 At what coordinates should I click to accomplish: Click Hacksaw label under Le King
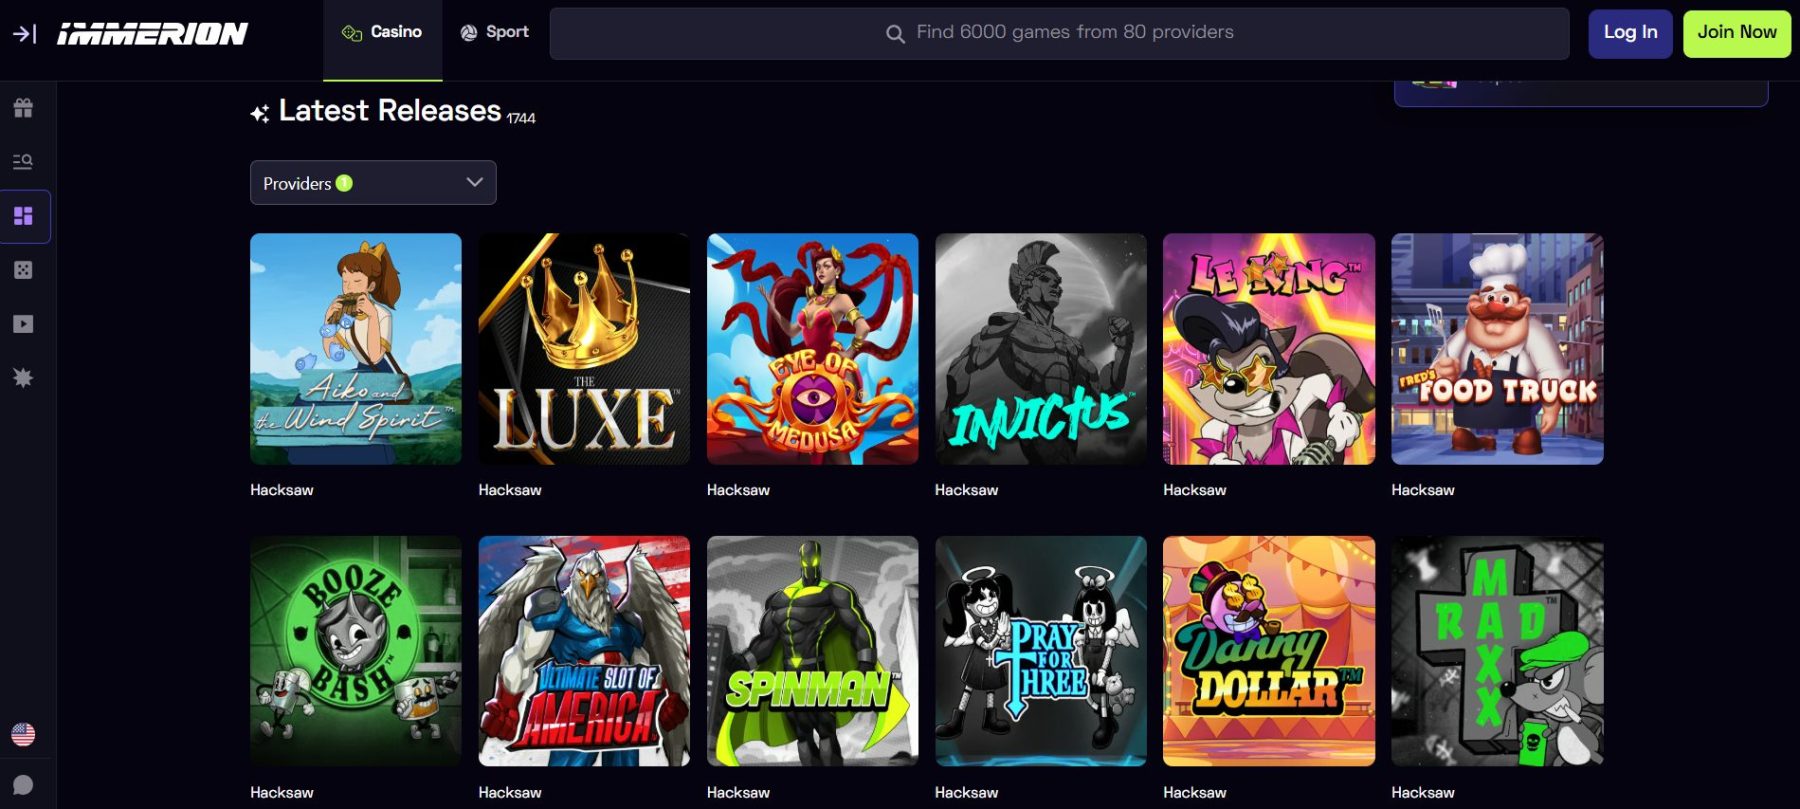pyautogui.click(x=1194, y=490)
